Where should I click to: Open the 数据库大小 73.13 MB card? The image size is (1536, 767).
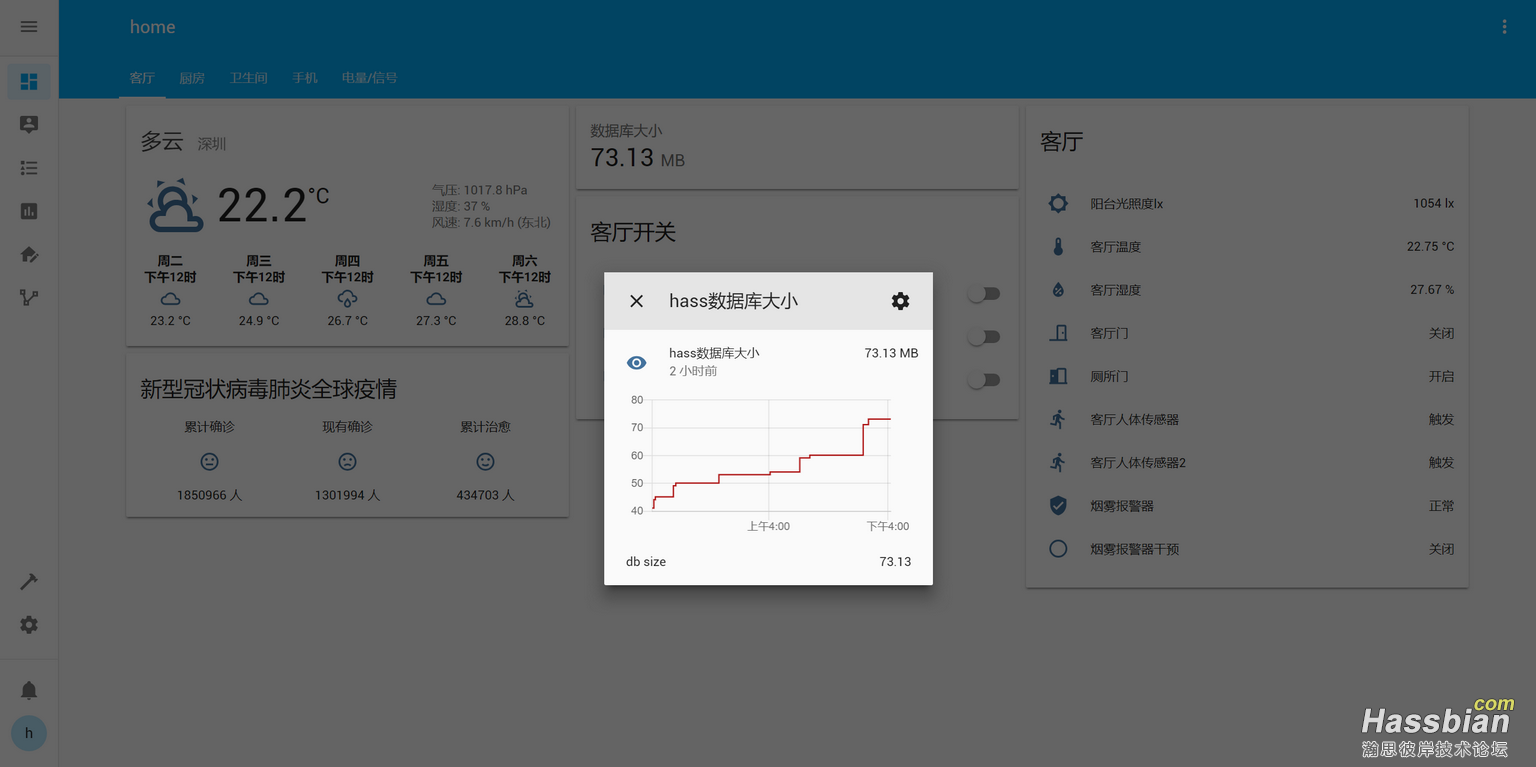pos(797,148)
